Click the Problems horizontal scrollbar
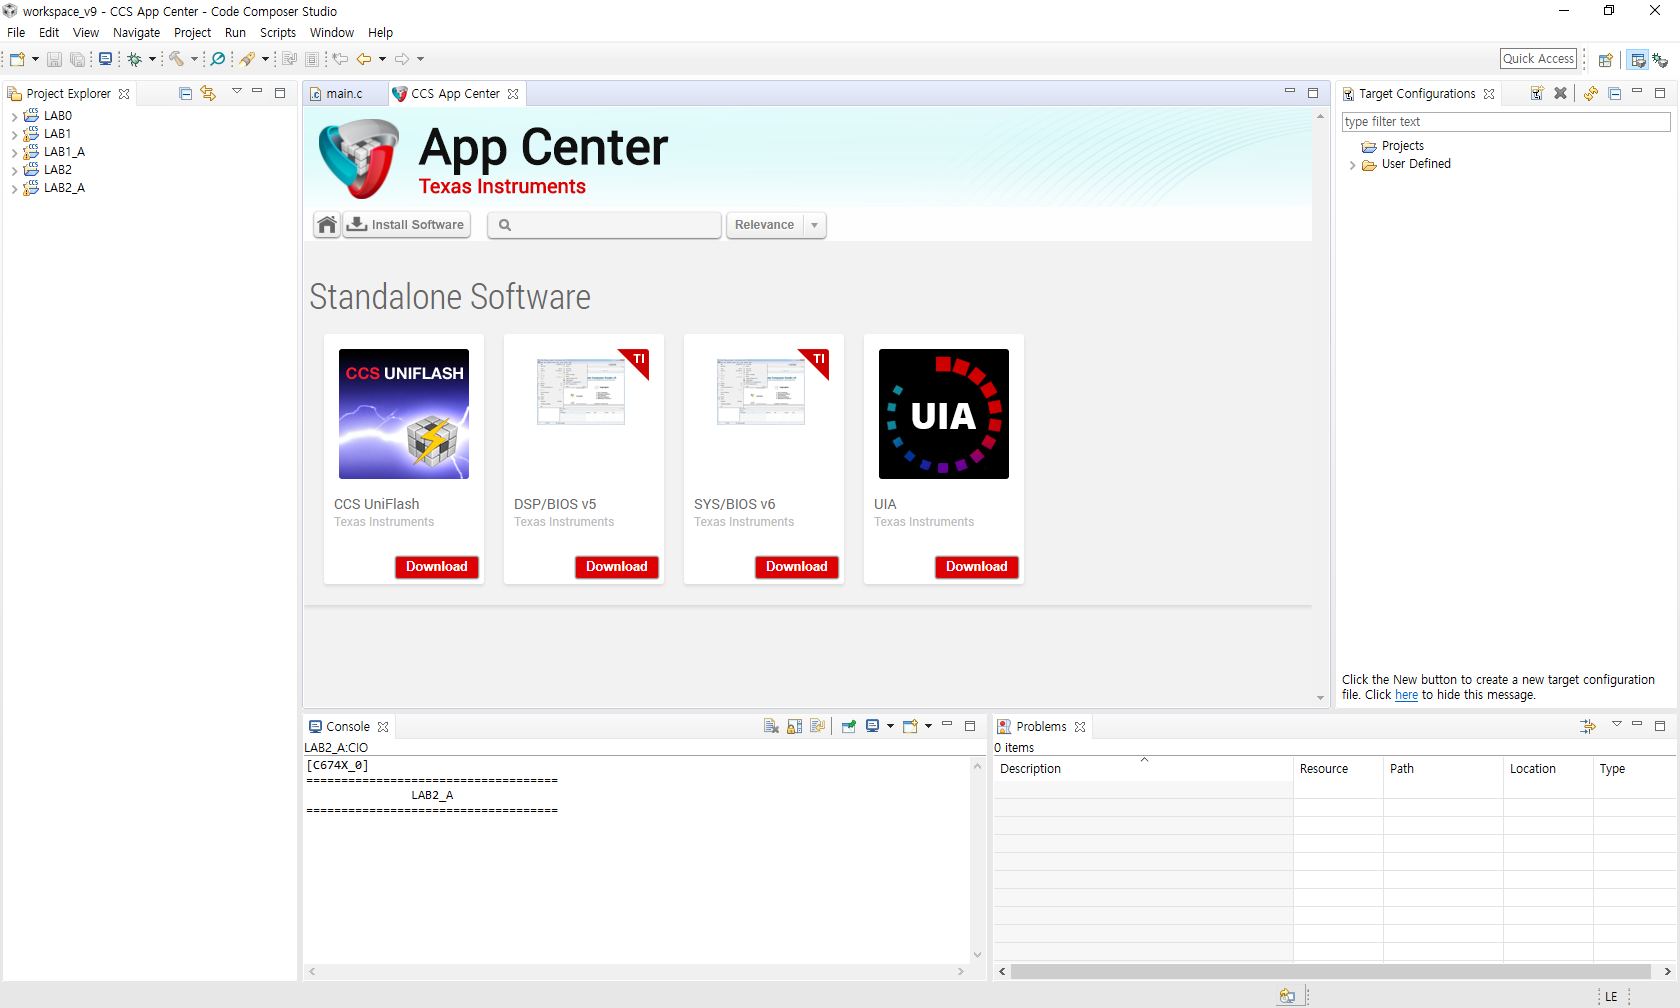 [x=1330, y=971]
